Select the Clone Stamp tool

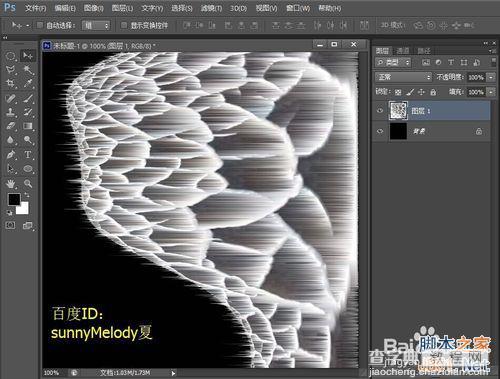[11, 112]
